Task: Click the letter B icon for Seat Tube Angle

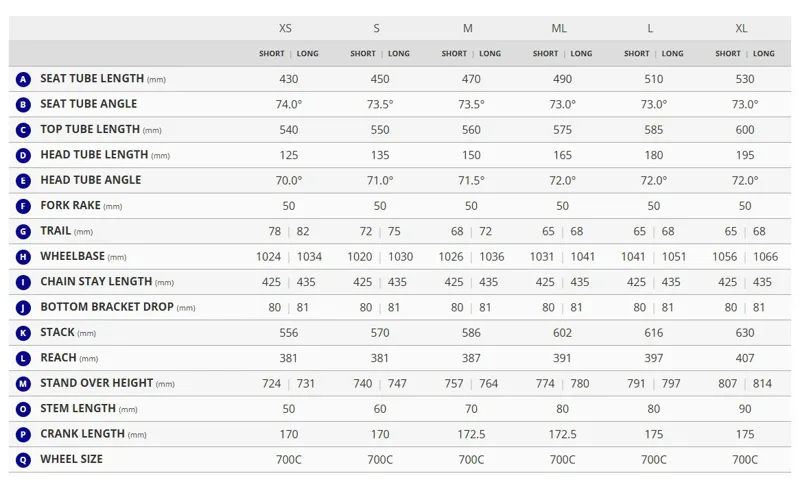Action: tap(23, 105)
